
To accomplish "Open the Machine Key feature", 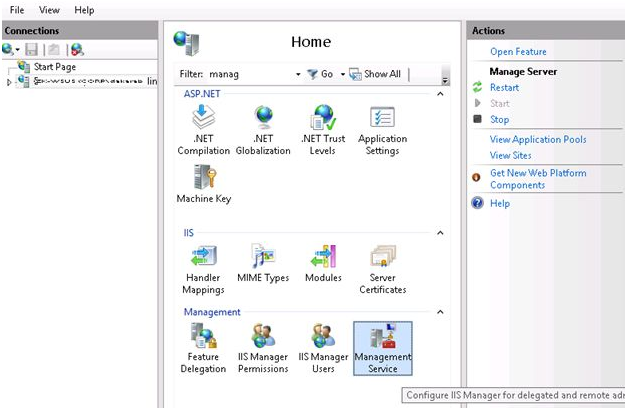I will pyautogui.click(x=204, y=184).
